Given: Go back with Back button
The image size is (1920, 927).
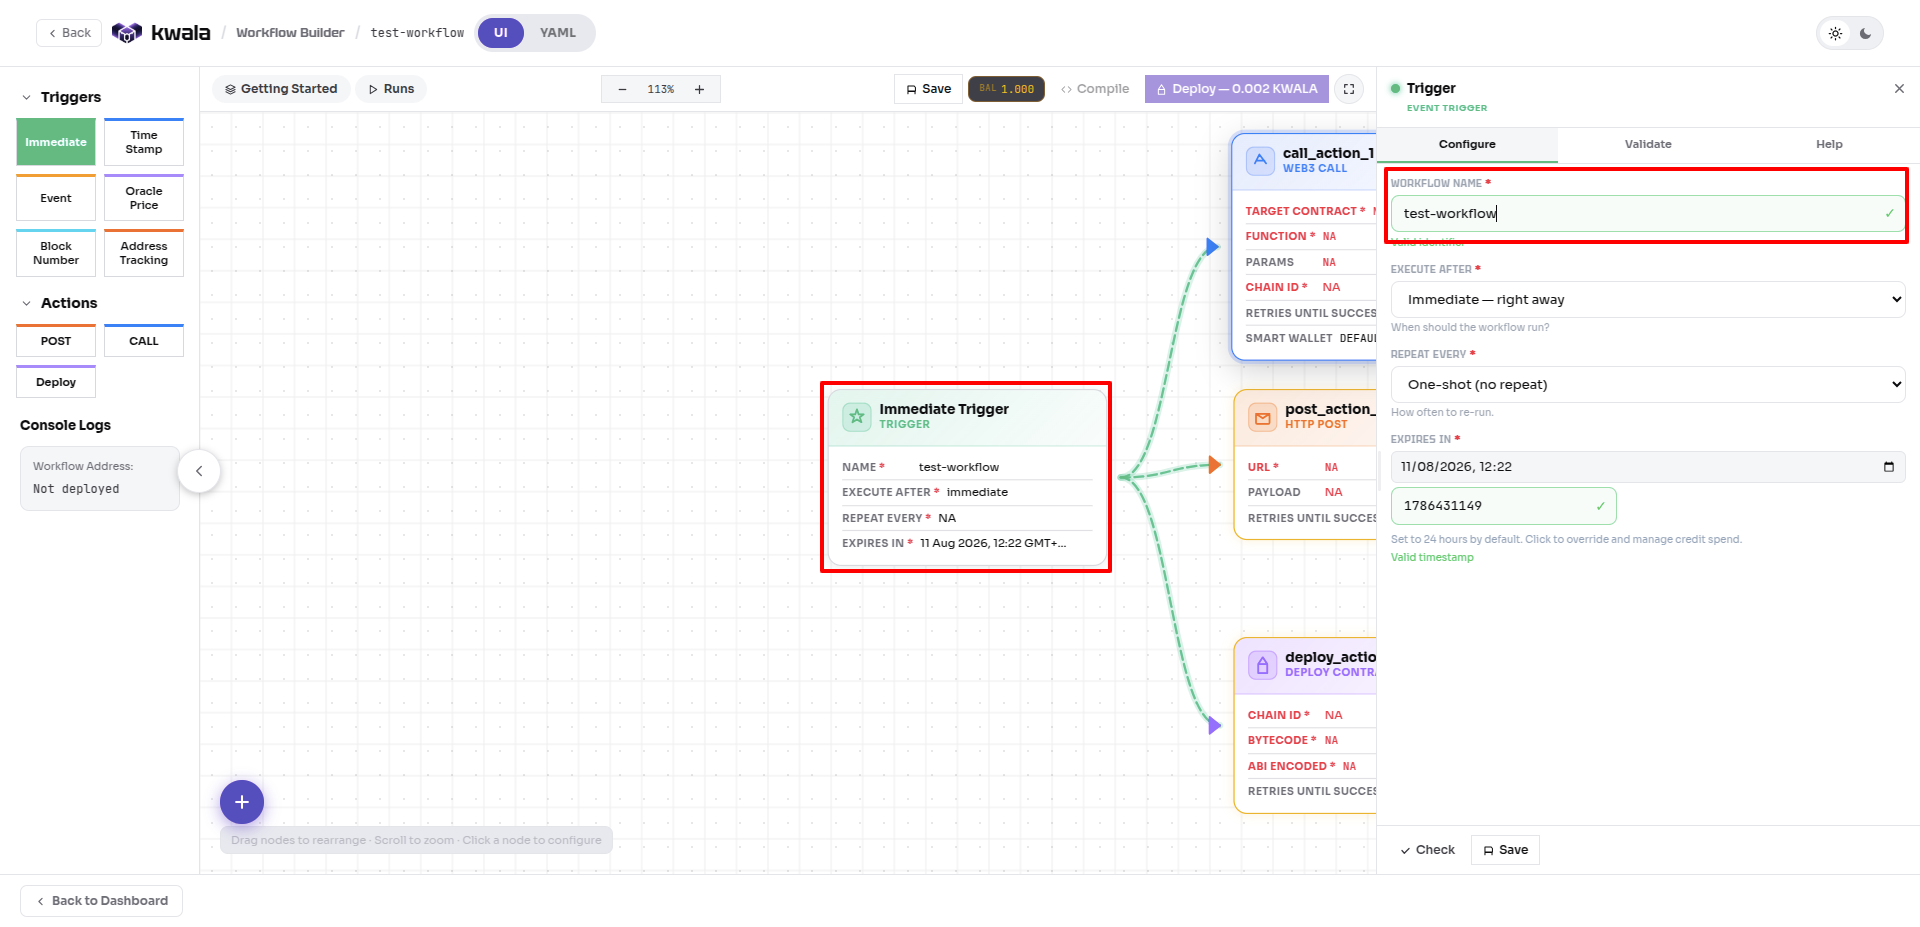Looking at the screenshot, I should point(69,33).
